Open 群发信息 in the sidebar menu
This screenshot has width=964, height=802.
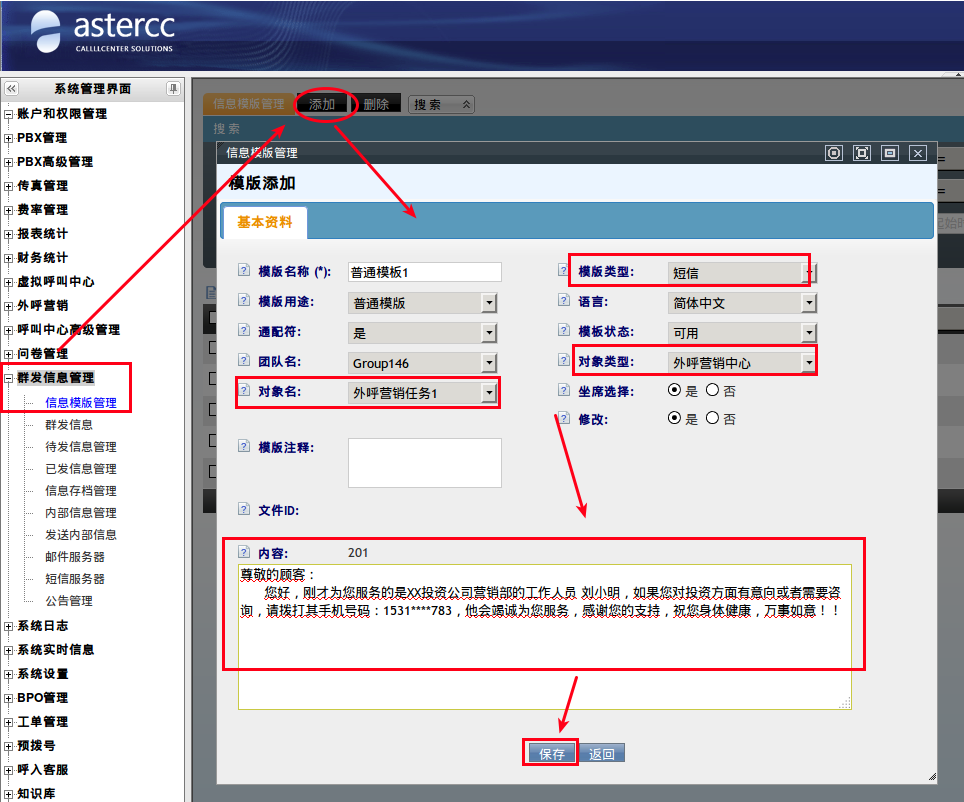pos(69,425)
